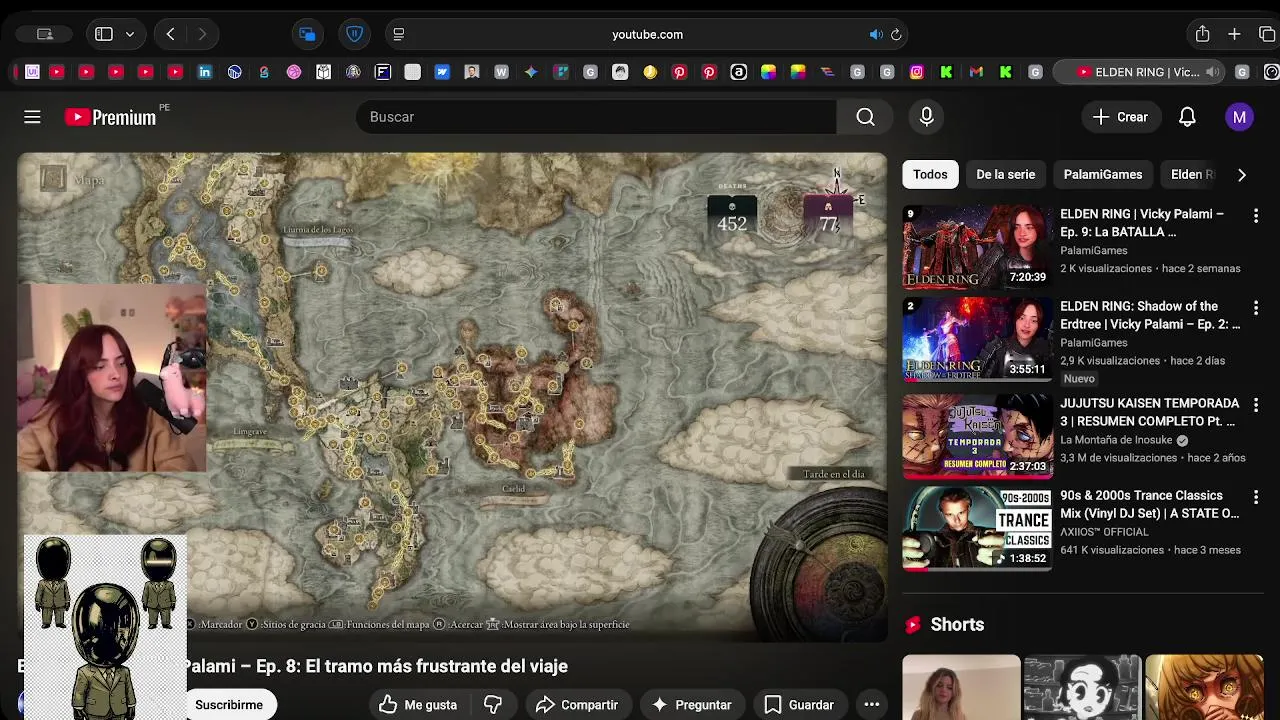Viewport: 1280px width, 720px height.
Task: Click the Suscribirme button
Action: click(x=229, y=705)
